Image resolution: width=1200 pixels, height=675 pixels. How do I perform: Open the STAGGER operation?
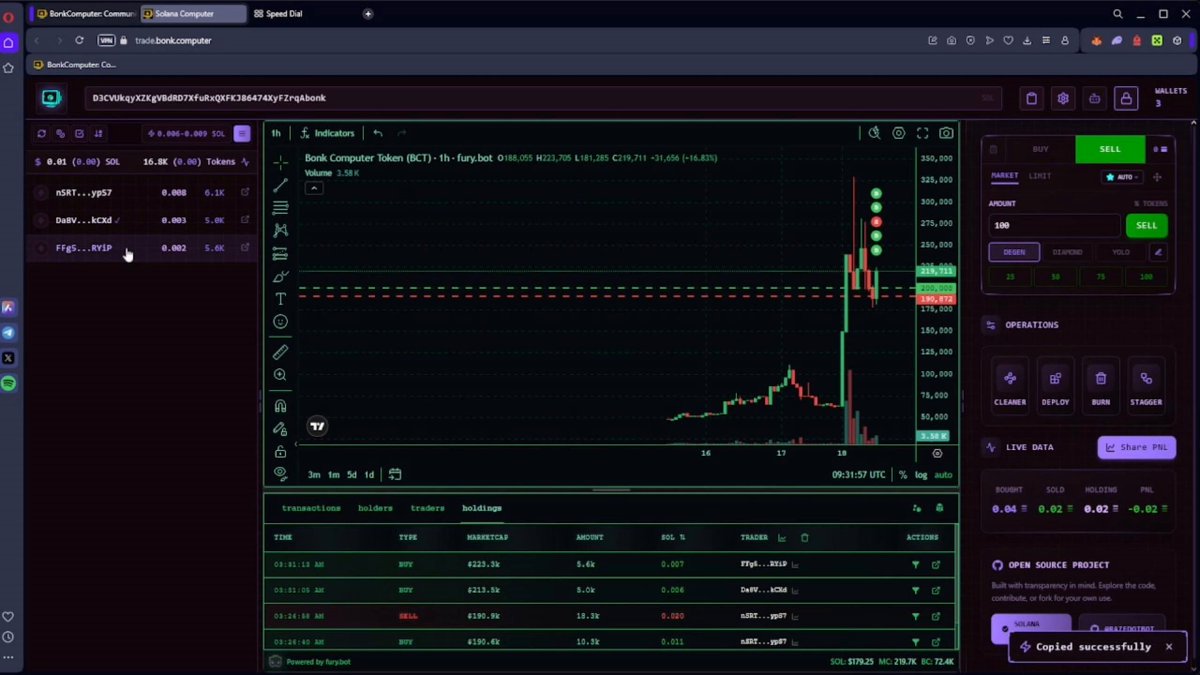tap(1146, 384)
